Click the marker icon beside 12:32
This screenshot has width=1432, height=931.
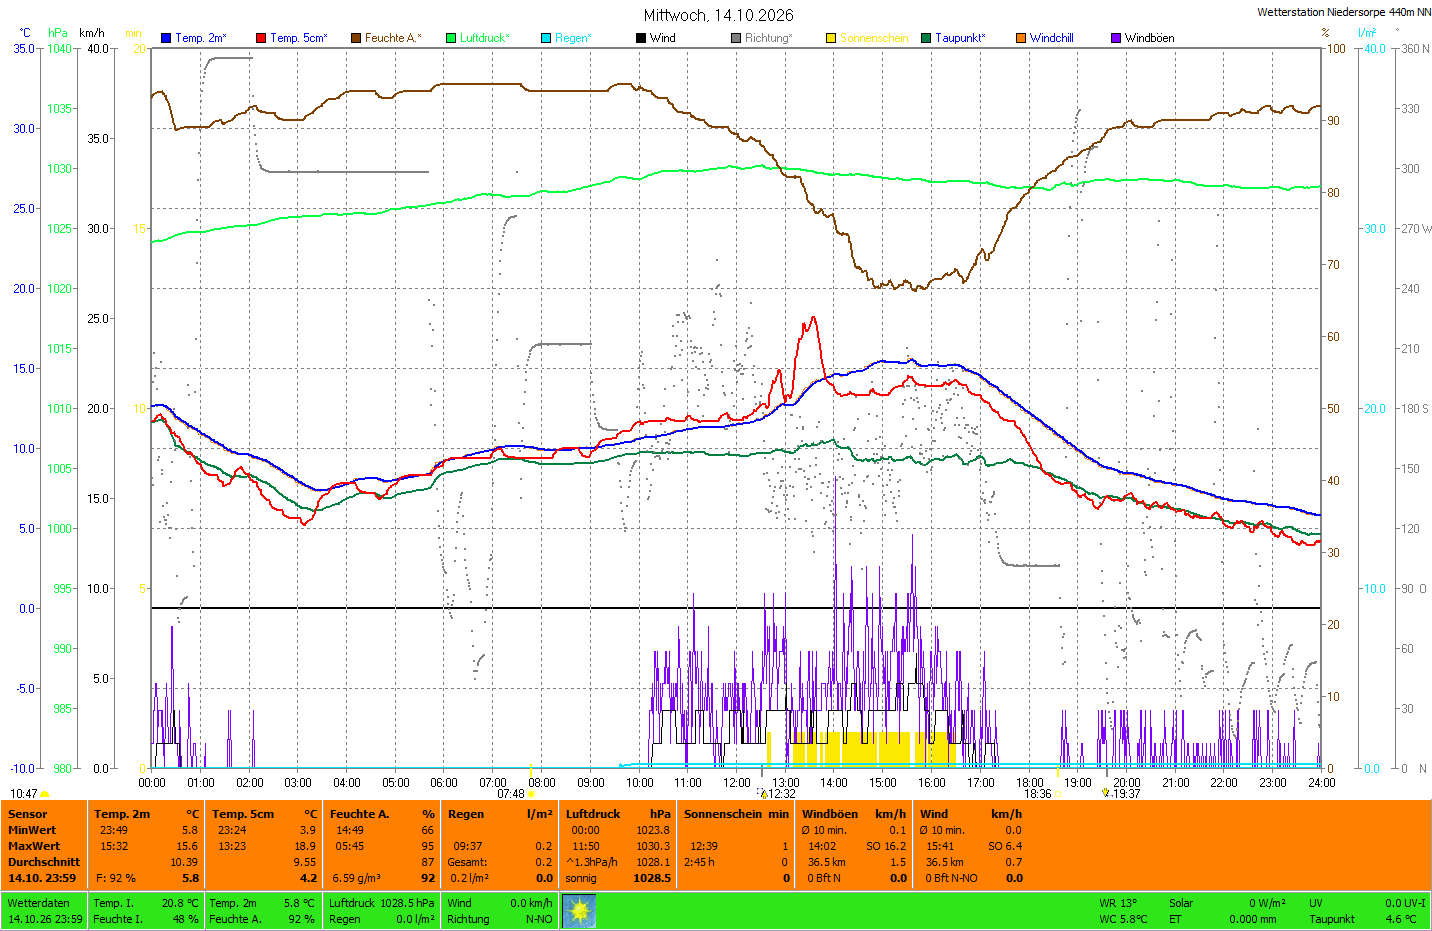click(x=764, y=794)
